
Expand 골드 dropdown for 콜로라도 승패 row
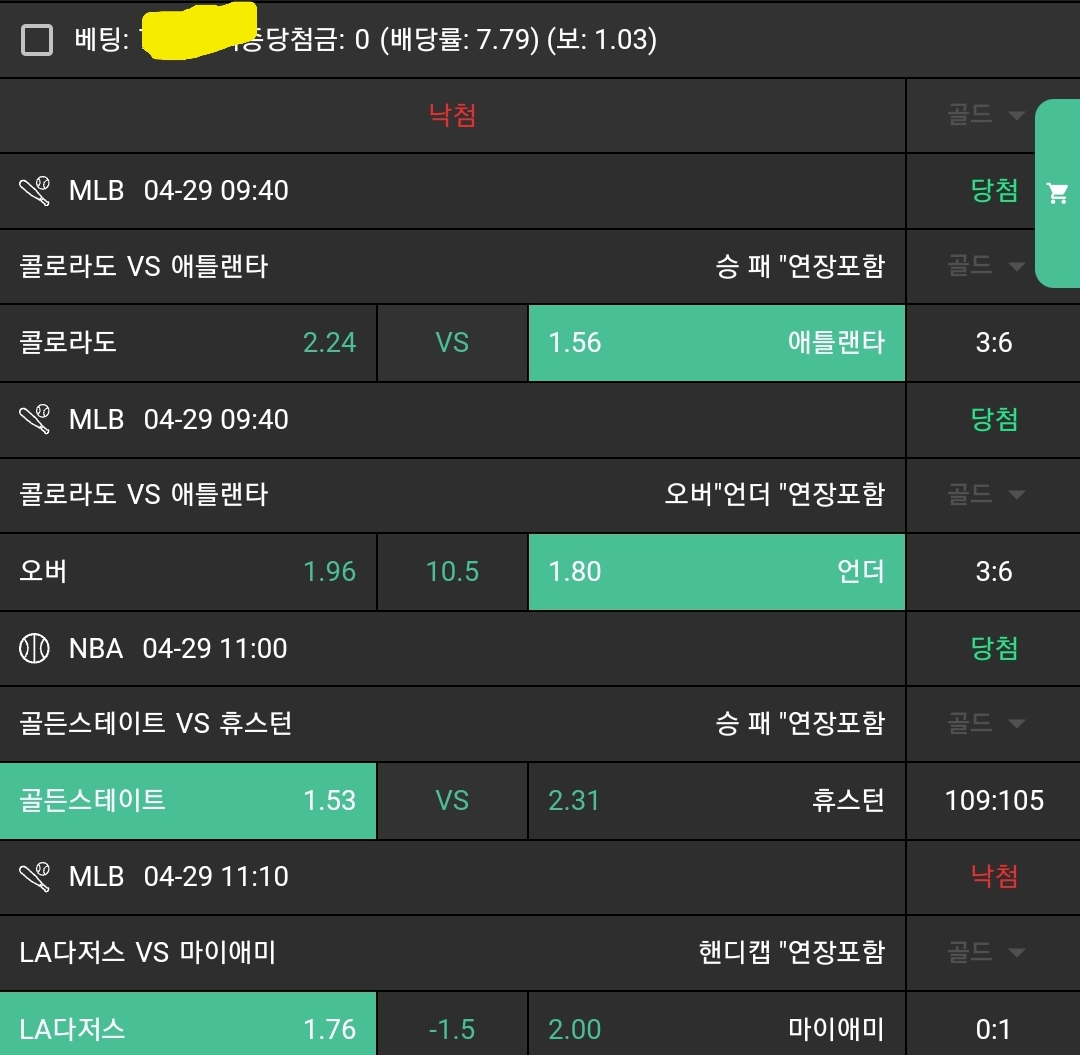click(x=986, y=266)
